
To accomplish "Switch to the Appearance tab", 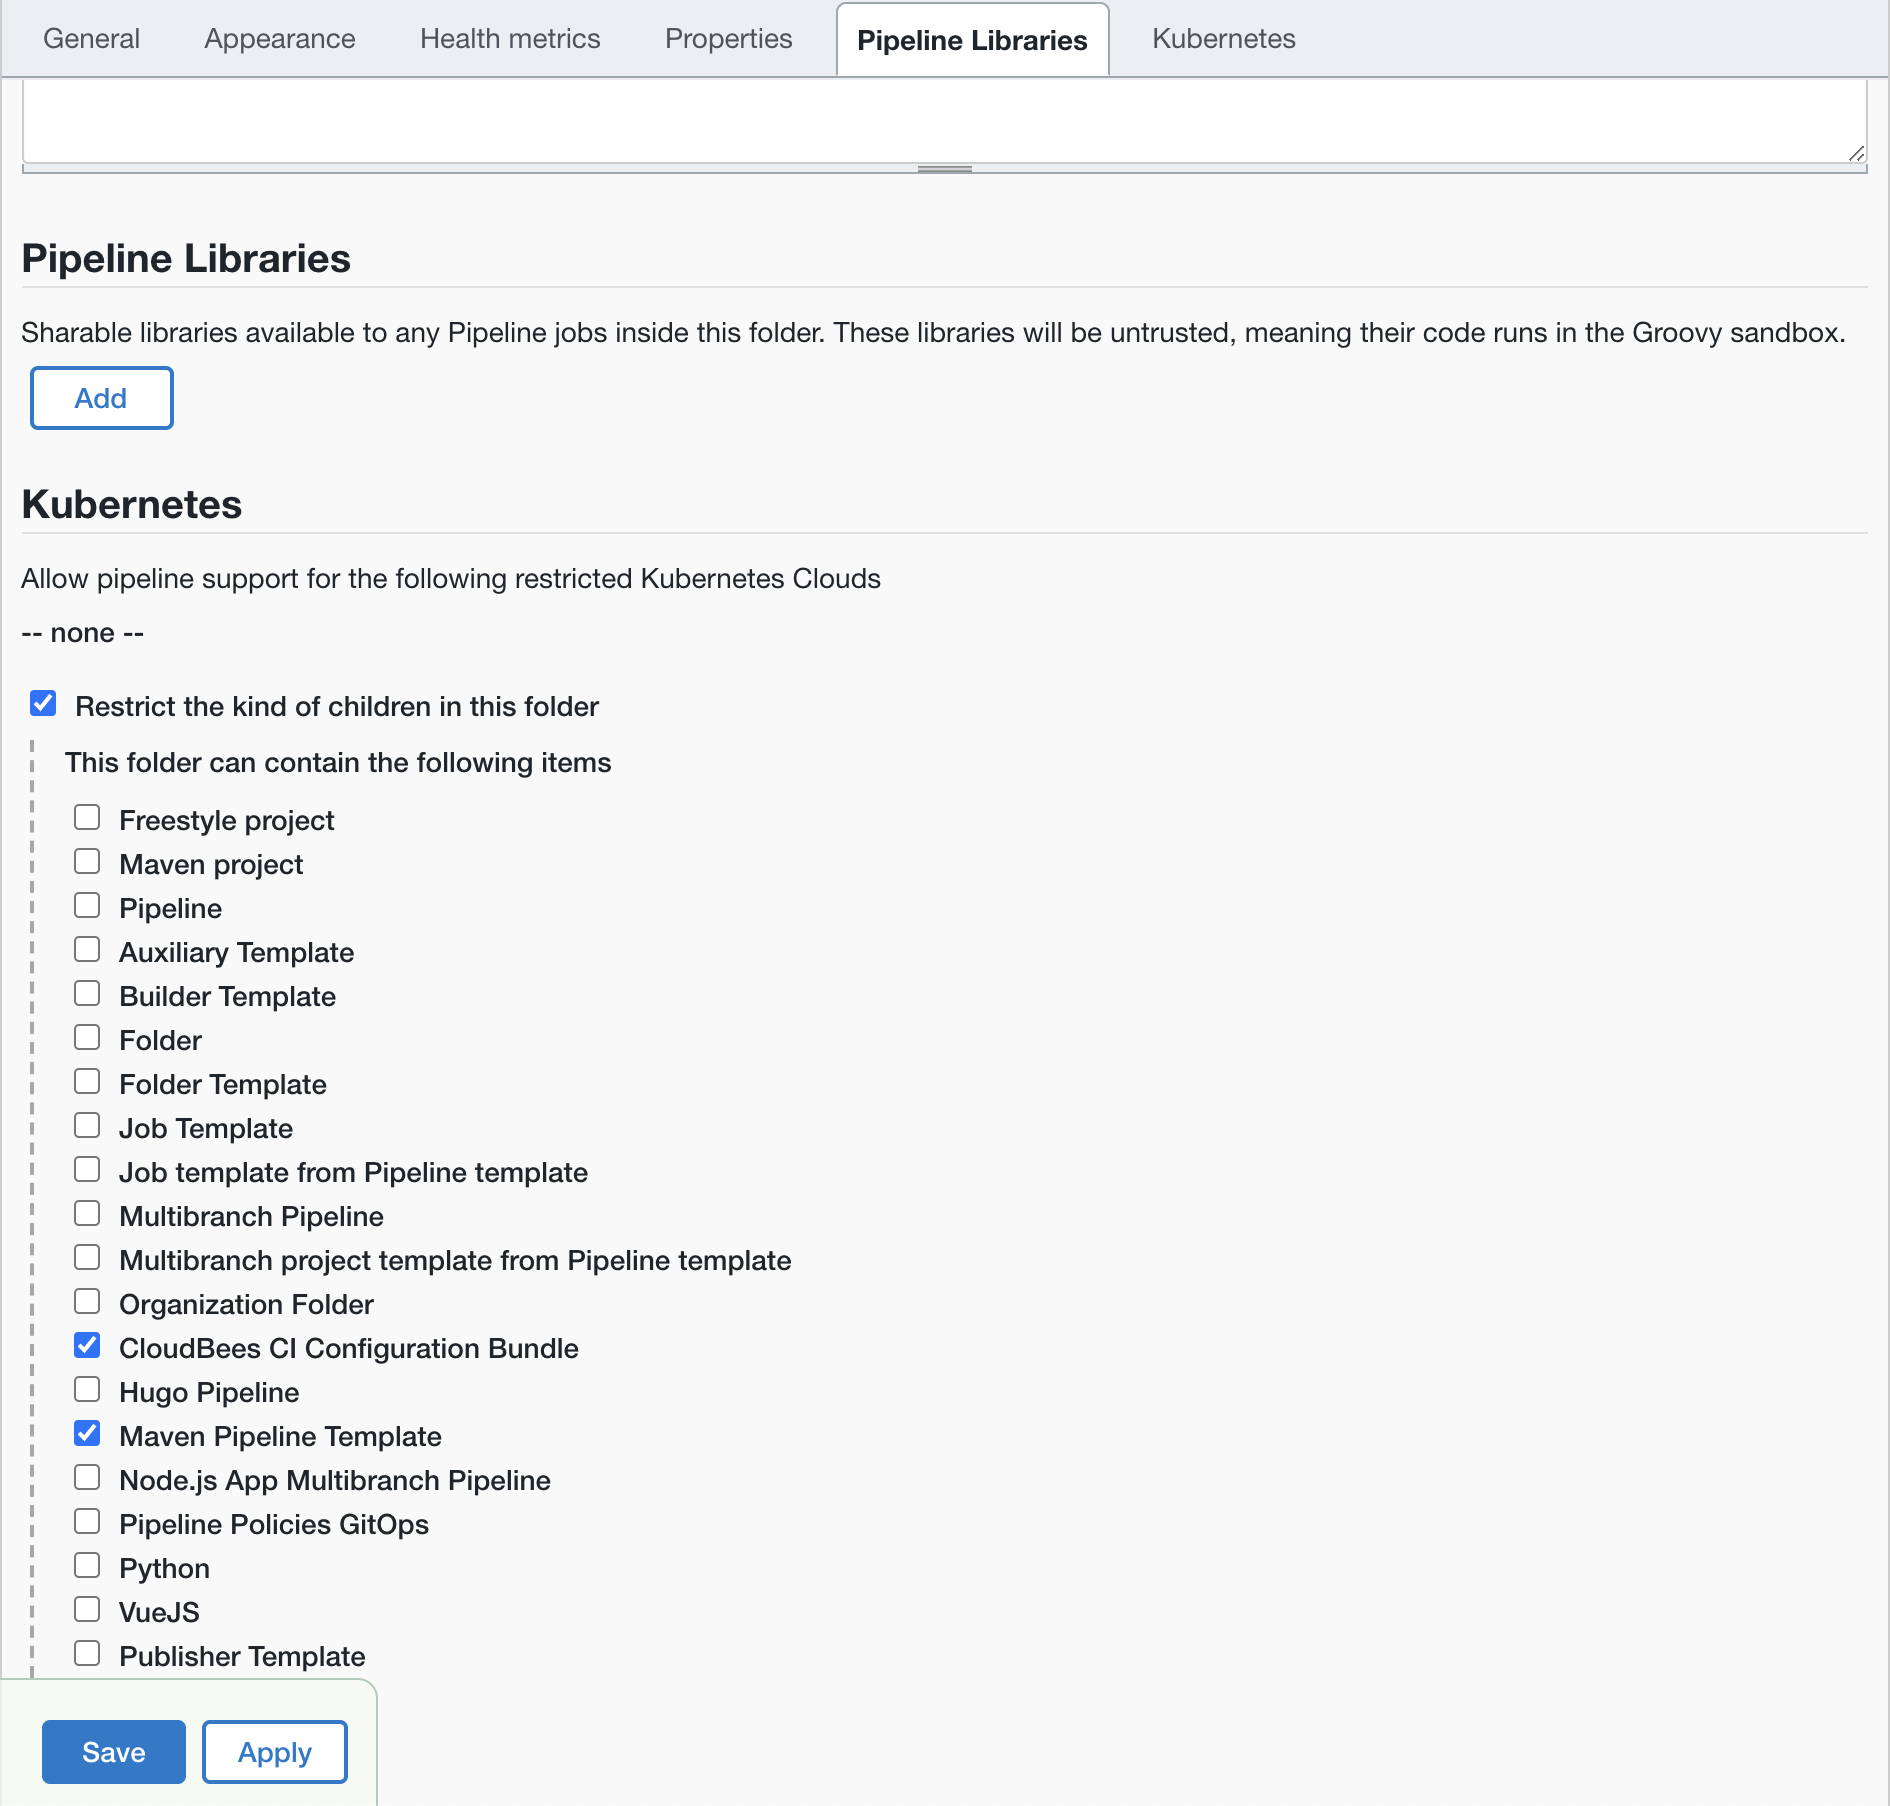I will 279,39.
